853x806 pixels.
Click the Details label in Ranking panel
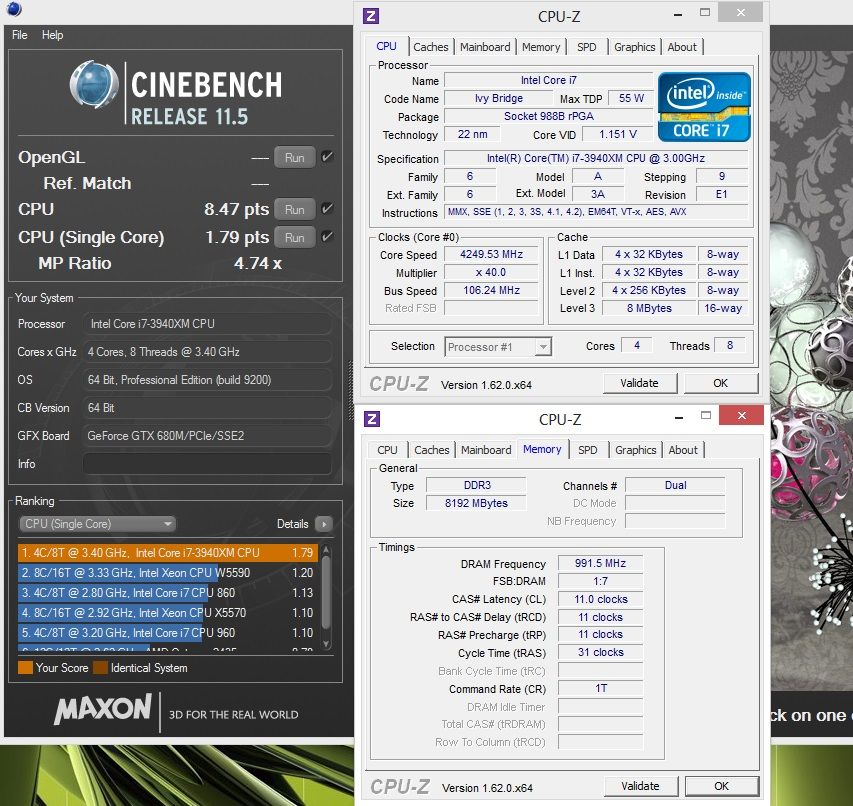point(293,524)
